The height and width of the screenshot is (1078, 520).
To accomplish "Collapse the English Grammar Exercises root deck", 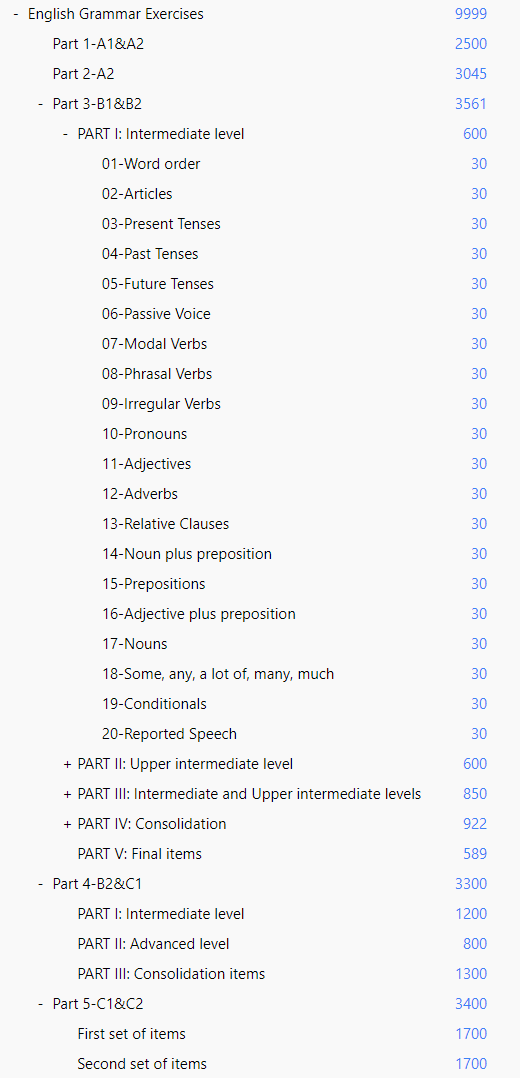I will (16, 14).
